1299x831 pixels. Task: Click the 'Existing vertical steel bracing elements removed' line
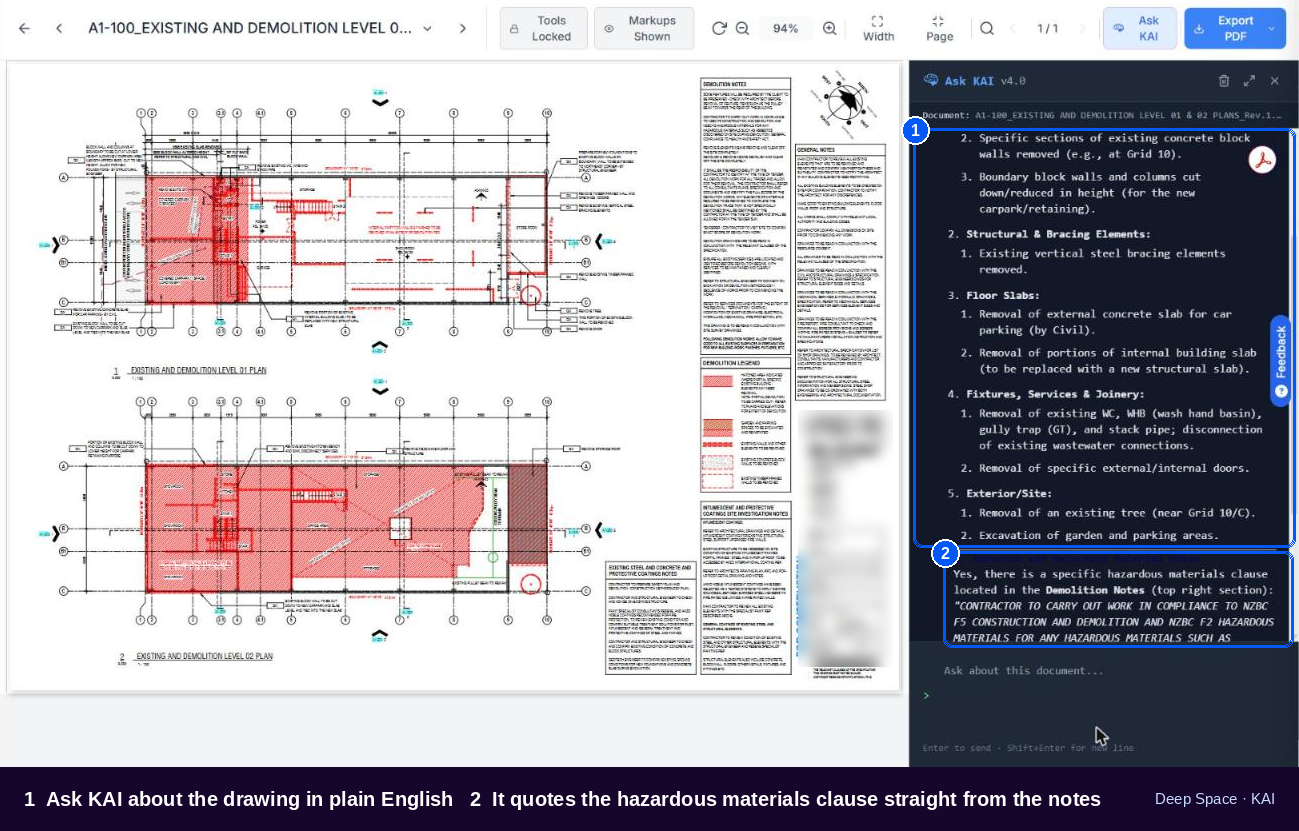[1102, 261]
